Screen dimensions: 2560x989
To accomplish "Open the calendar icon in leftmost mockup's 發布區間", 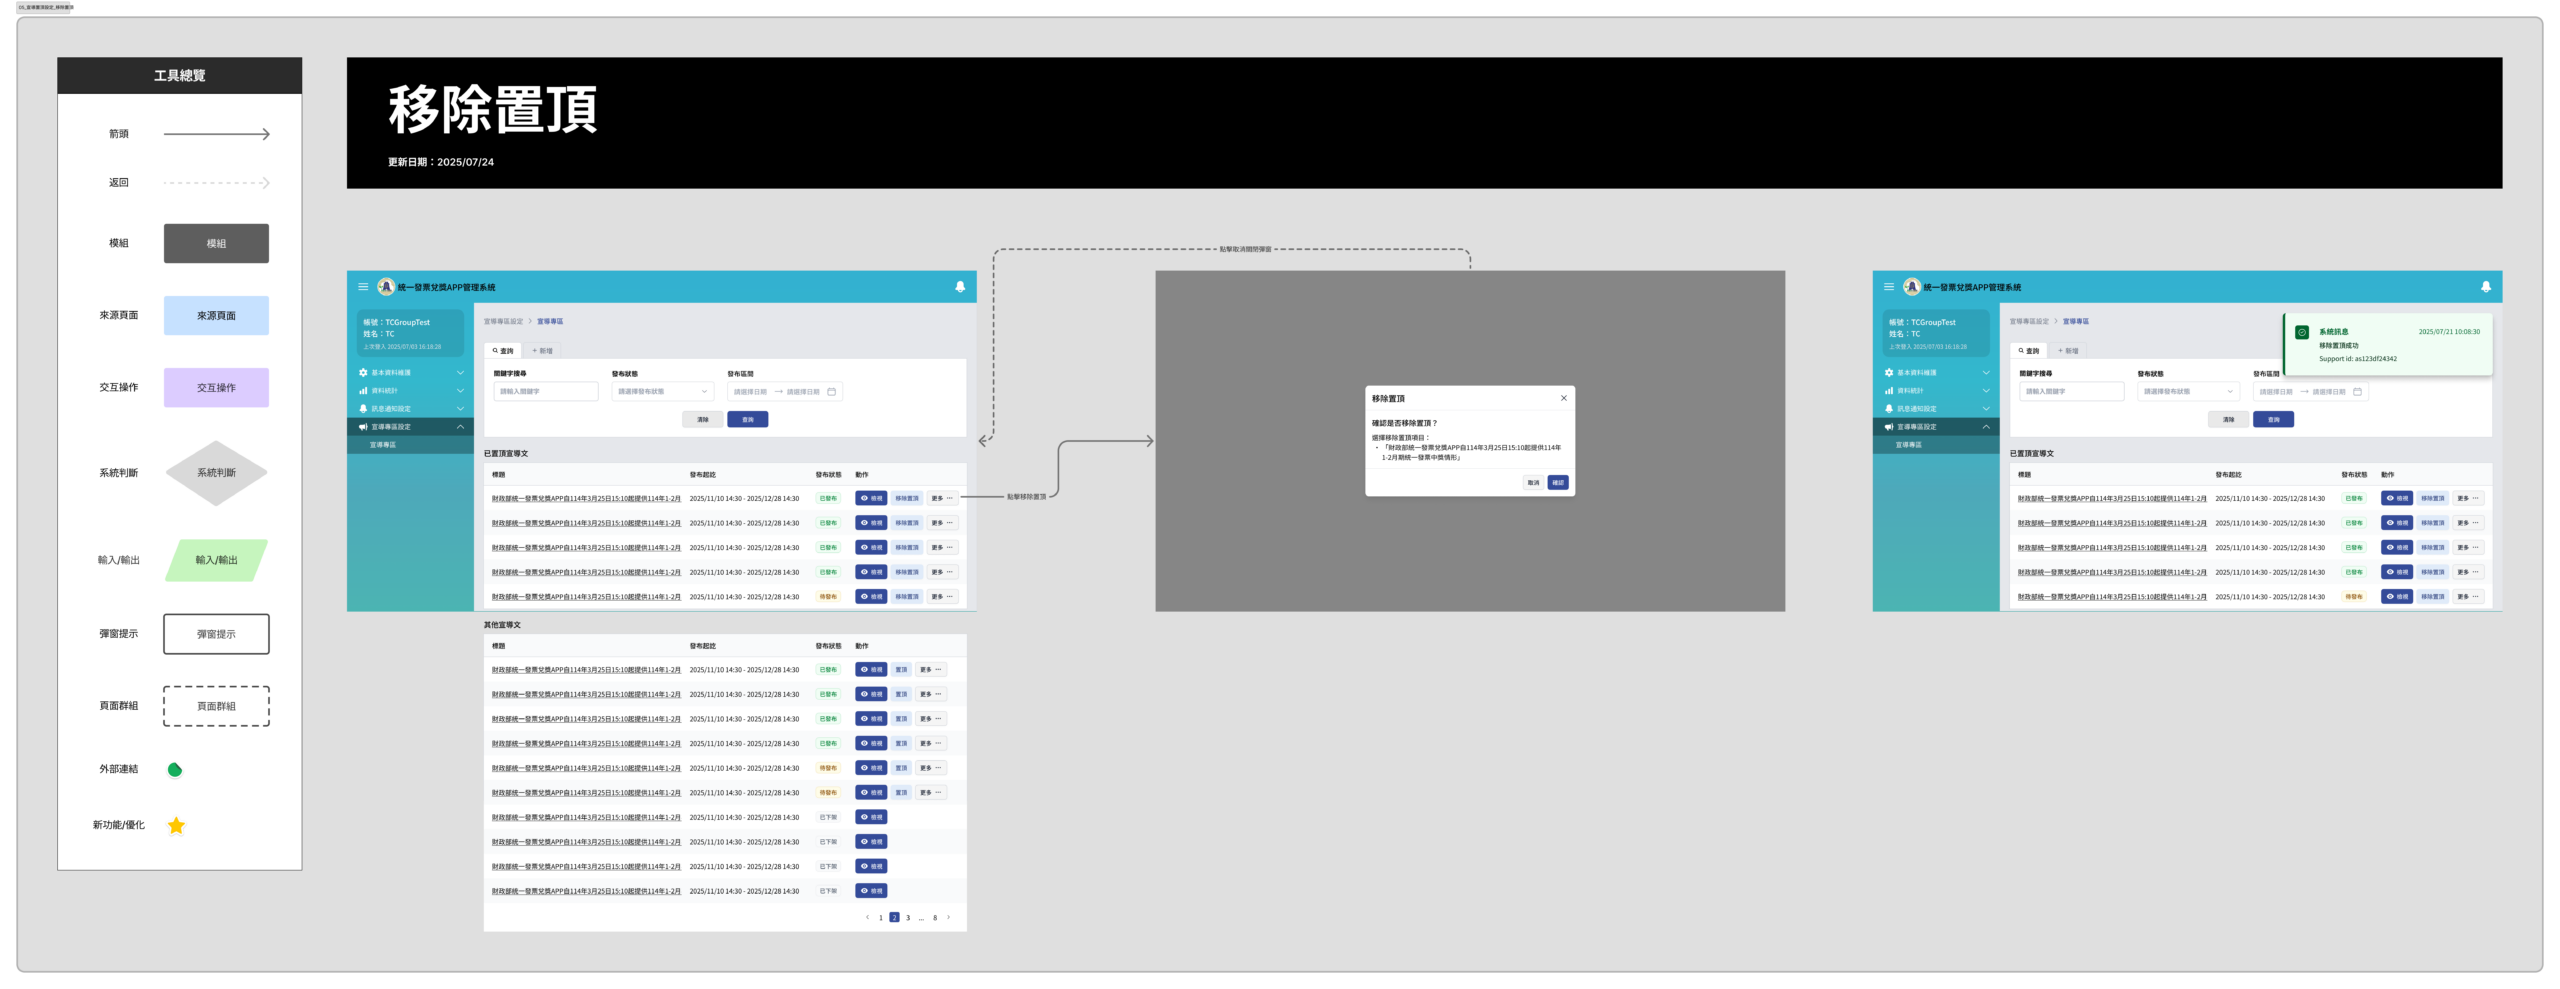I will [831, 392].
